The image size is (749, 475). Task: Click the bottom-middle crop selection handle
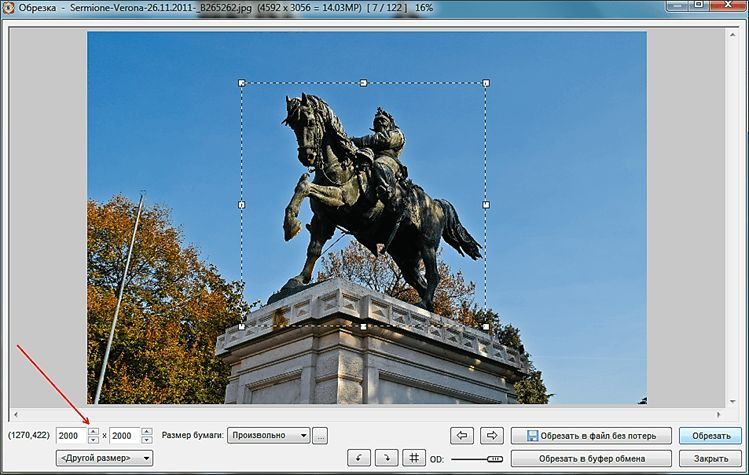(x=364, y=327)
